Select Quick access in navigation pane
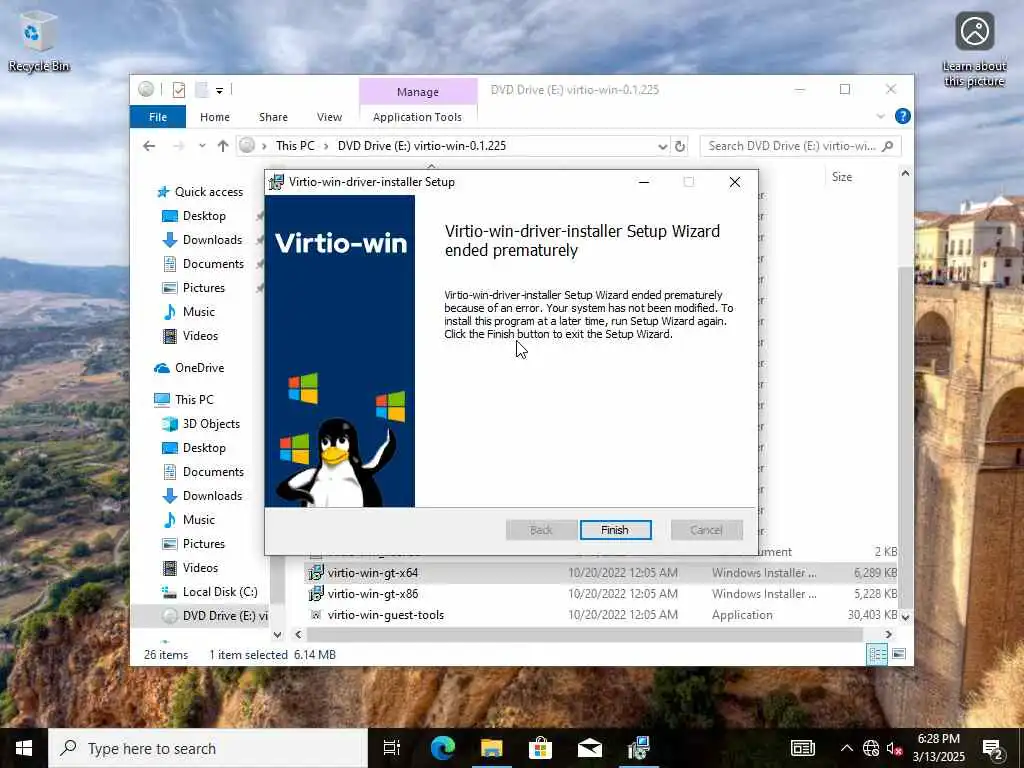 208,191
